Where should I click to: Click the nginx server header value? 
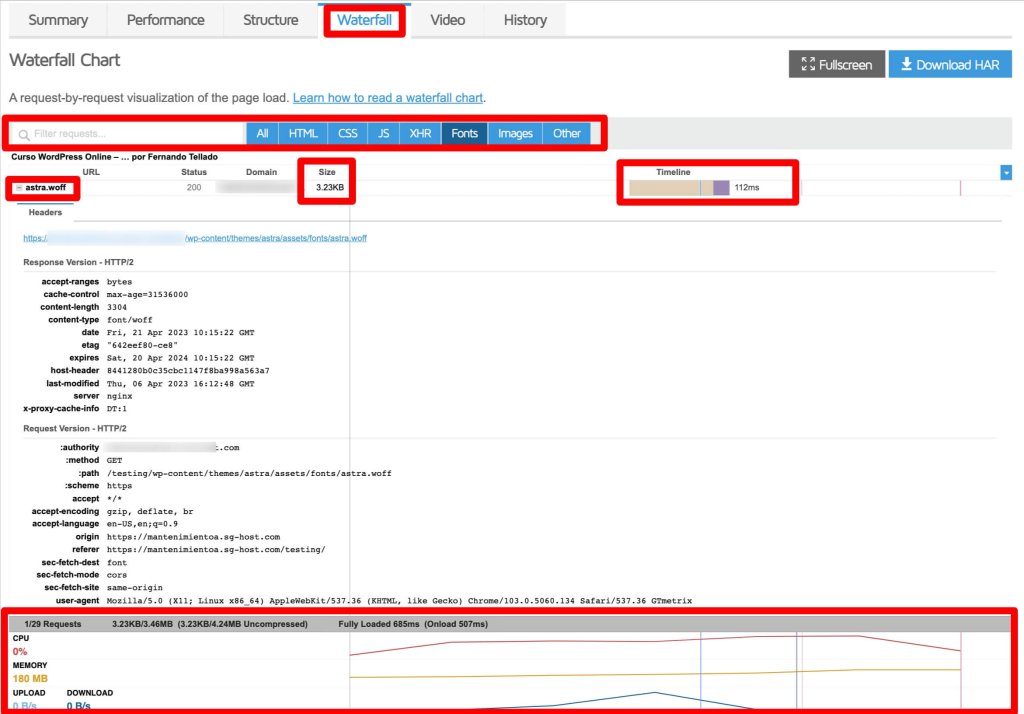(x=120, y=397)
